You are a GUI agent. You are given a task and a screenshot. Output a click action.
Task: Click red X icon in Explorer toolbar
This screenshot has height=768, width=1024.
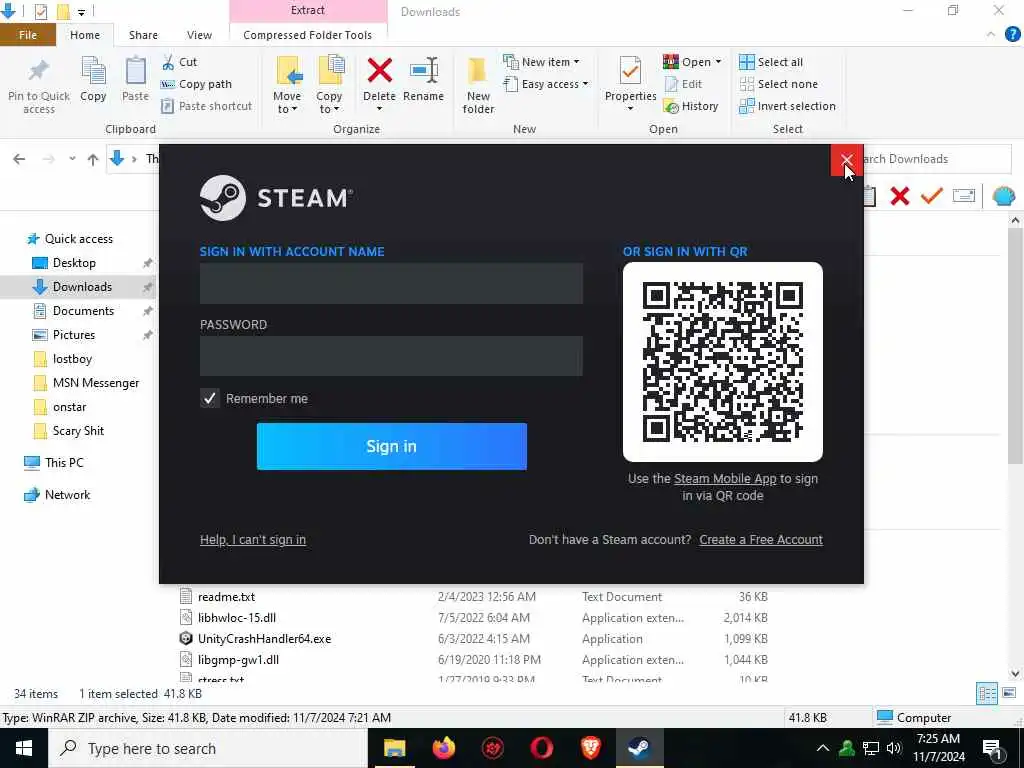[899, 196]
